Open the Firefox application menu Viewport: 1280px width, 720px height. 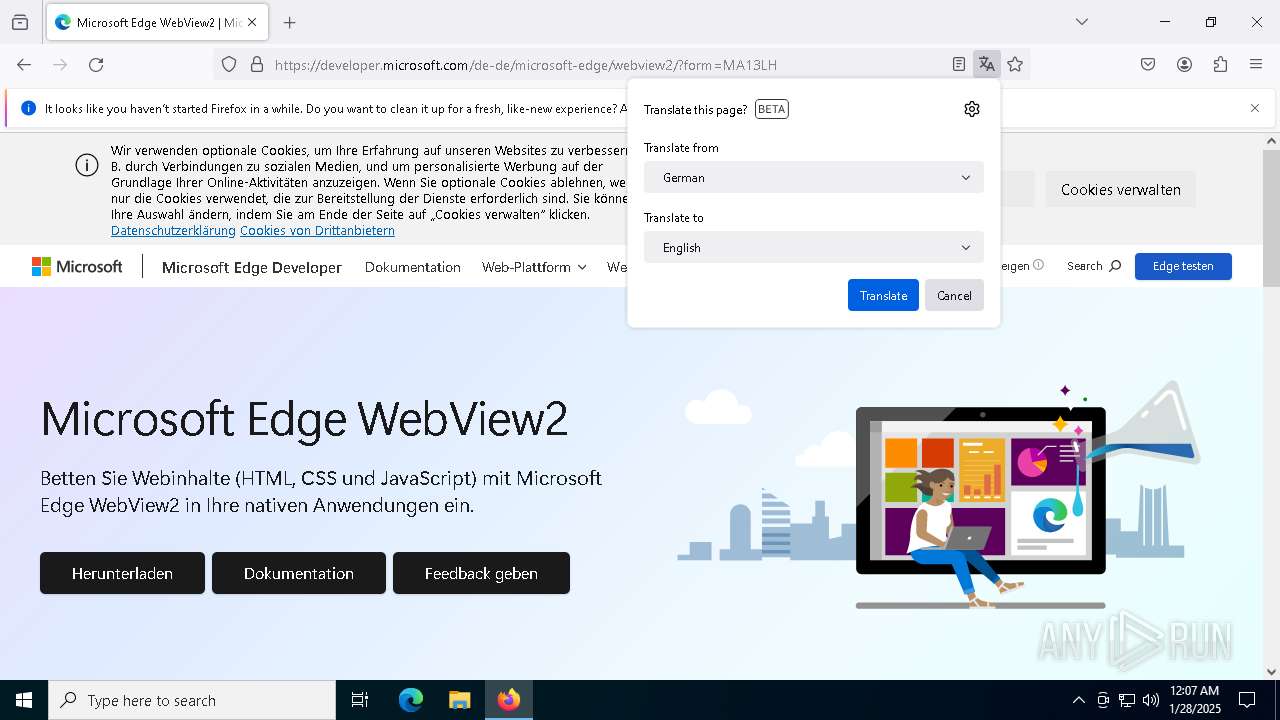(x=1256, y=64)
